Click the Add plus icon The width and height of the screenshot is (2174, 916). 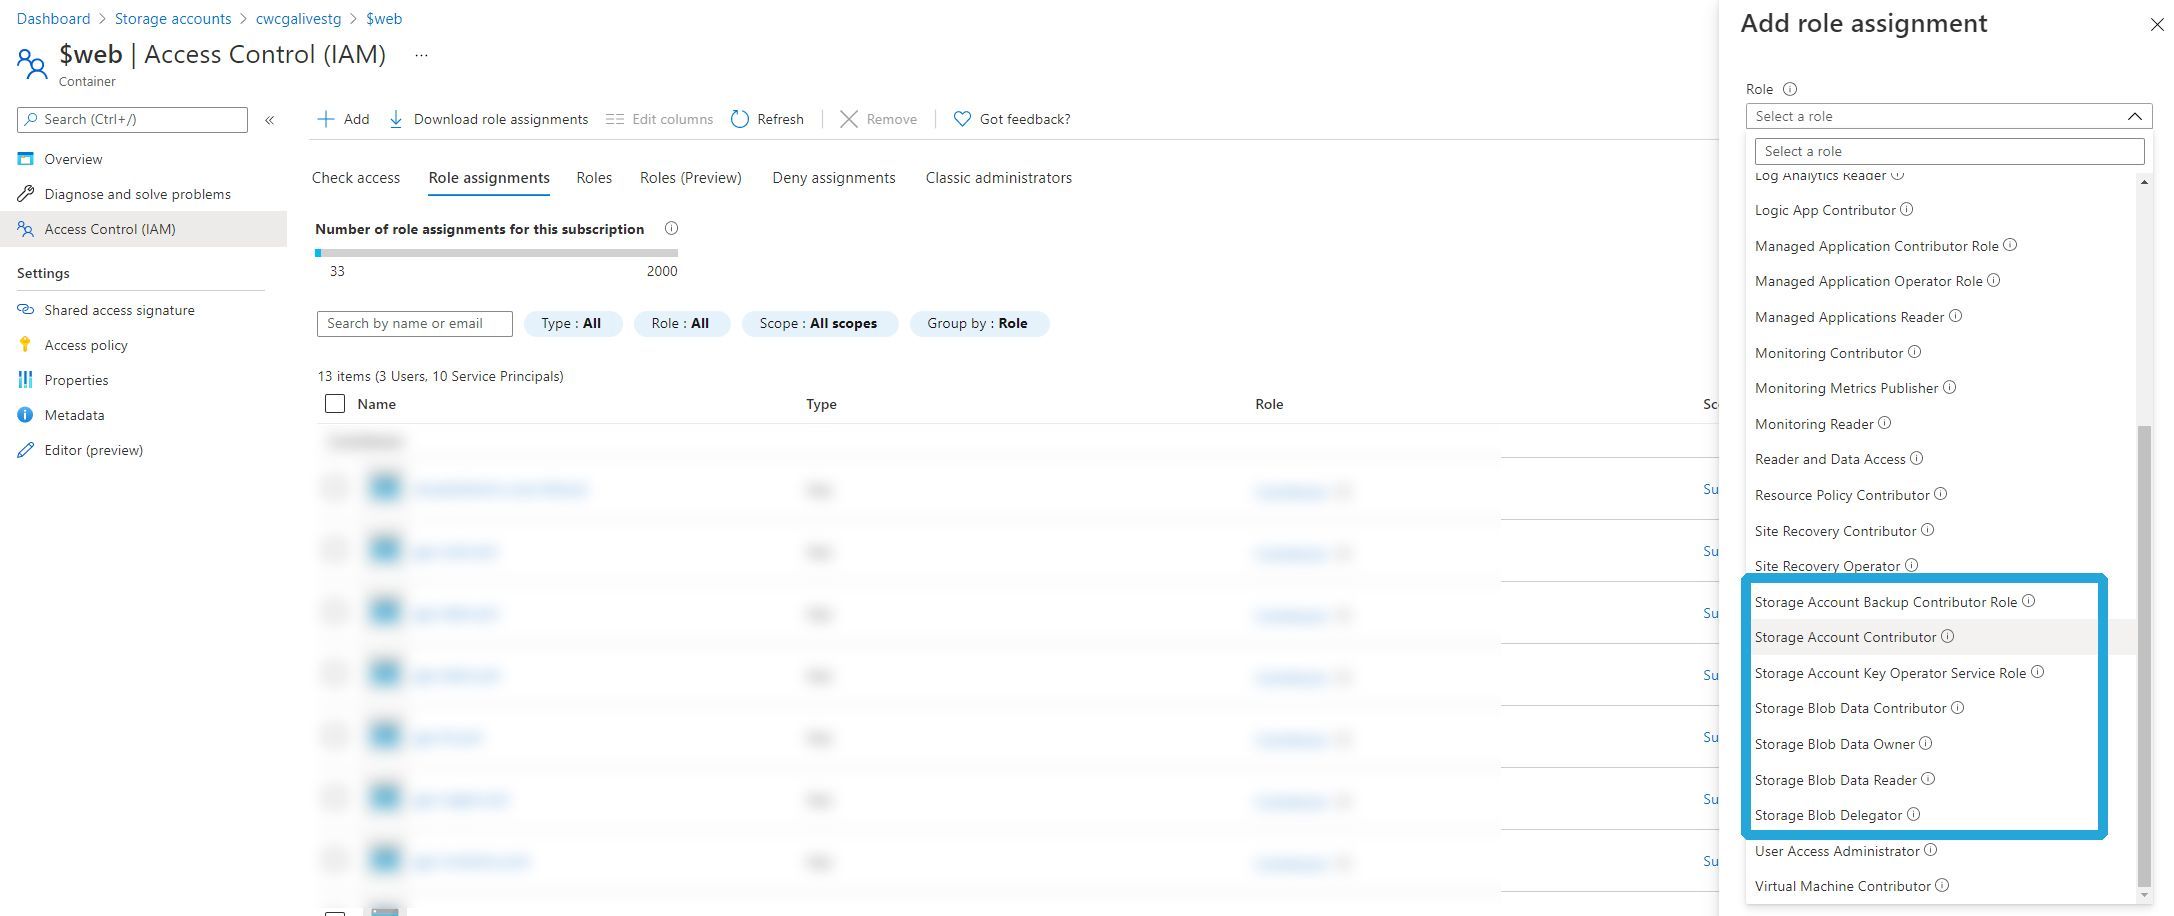click(x=325, y=119)
